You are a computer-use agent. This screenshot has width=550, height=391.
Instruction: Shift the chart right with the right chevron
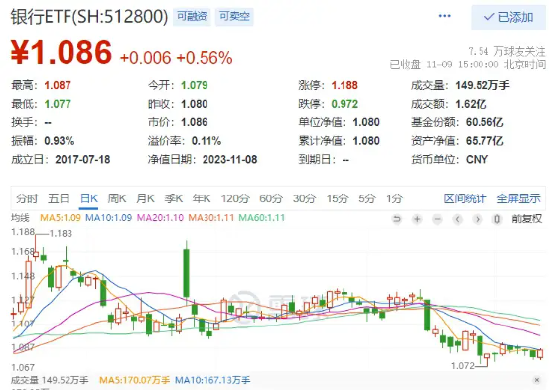477,219
